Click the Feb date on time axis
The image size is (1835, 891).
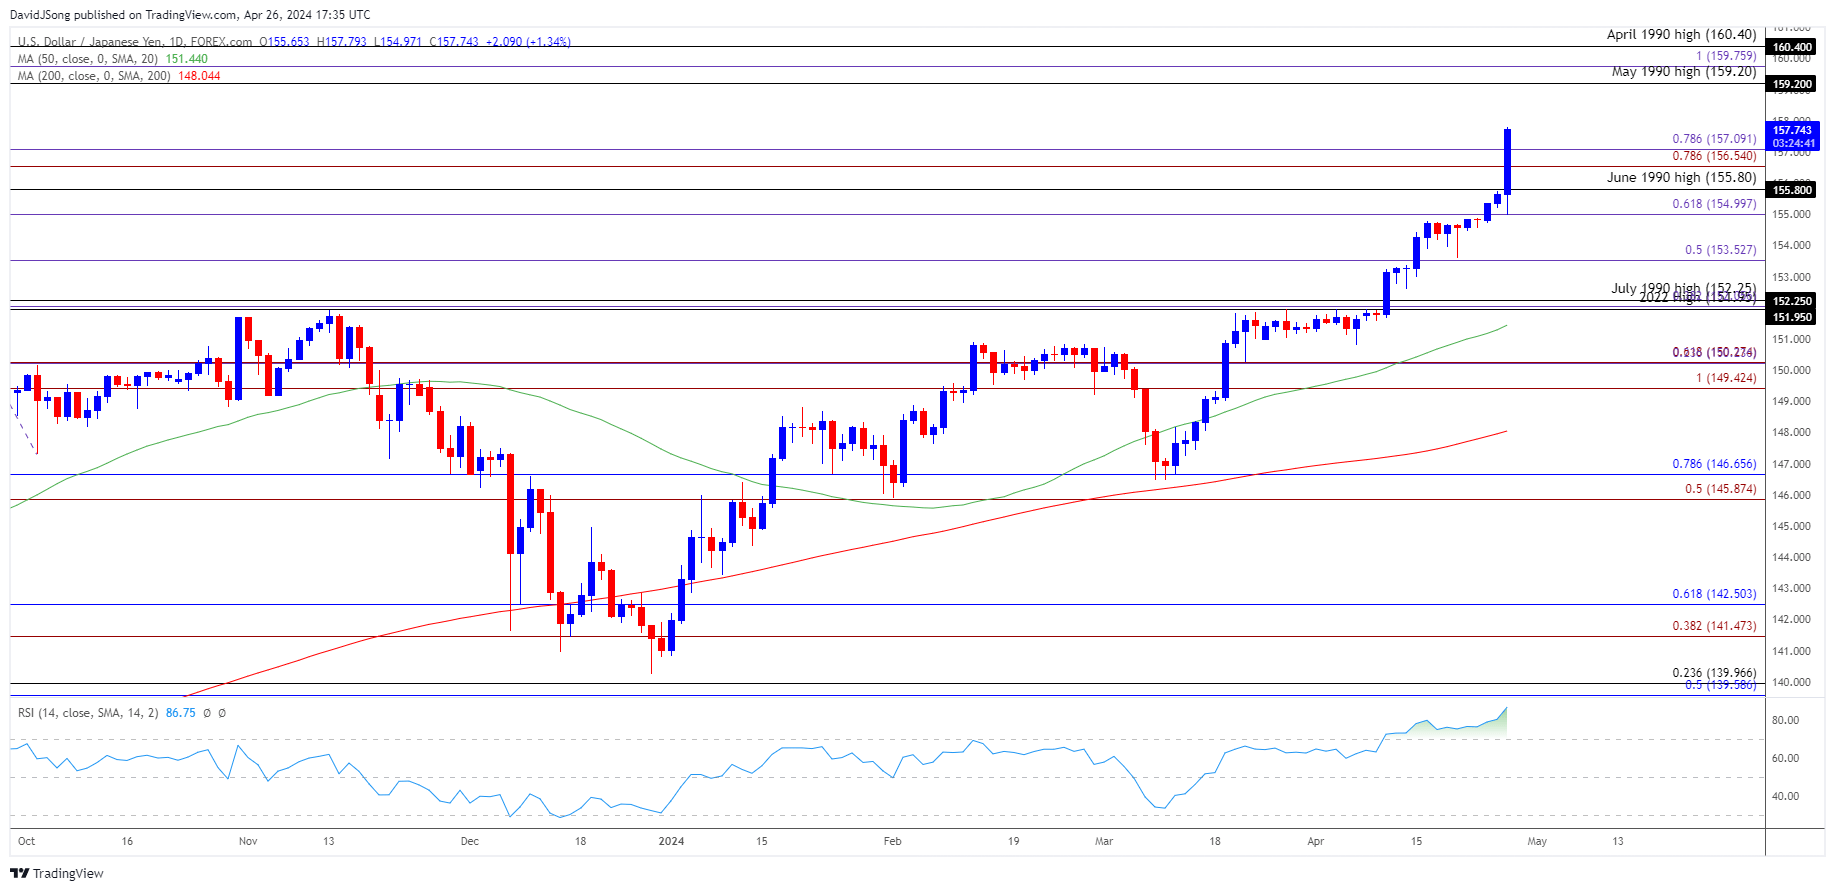893,841
